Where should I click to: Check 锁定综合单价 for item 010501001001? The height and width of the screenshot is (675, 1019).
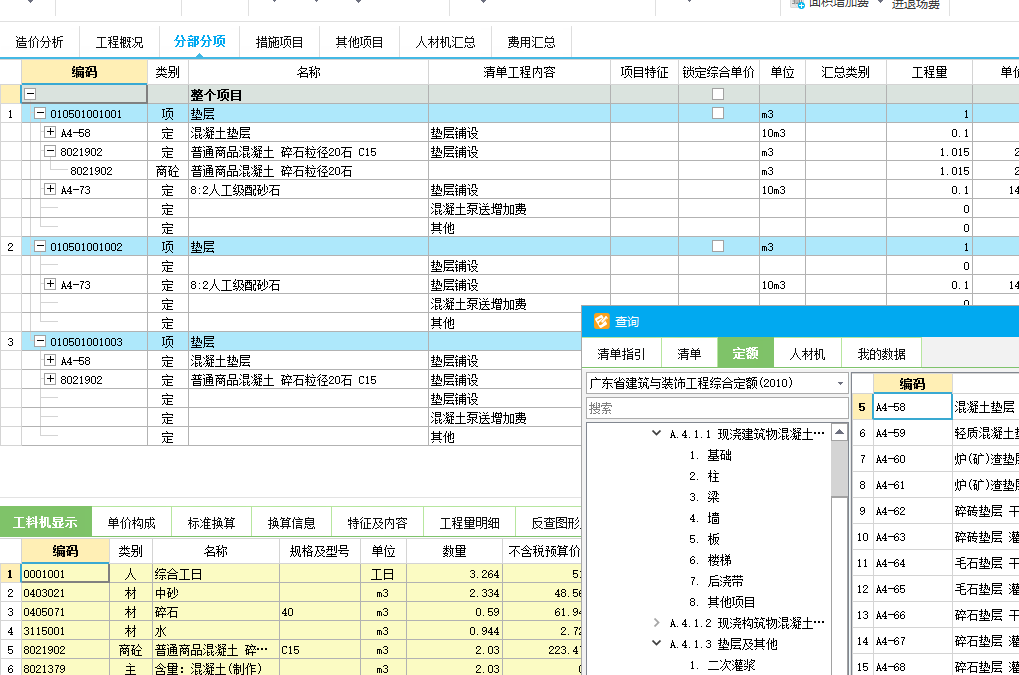tap(718, 113)
